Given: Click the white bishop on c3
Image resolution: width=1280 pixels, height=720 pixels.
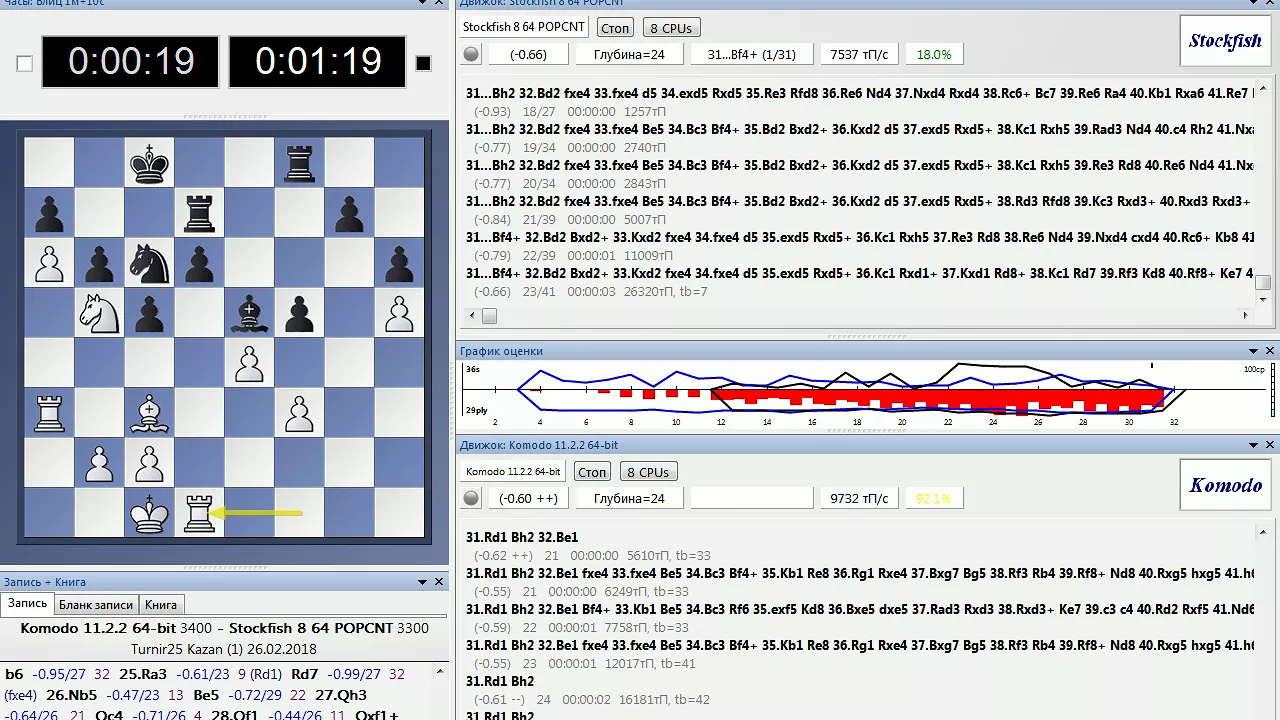Looking at the screenshot, I should (149, 413).
